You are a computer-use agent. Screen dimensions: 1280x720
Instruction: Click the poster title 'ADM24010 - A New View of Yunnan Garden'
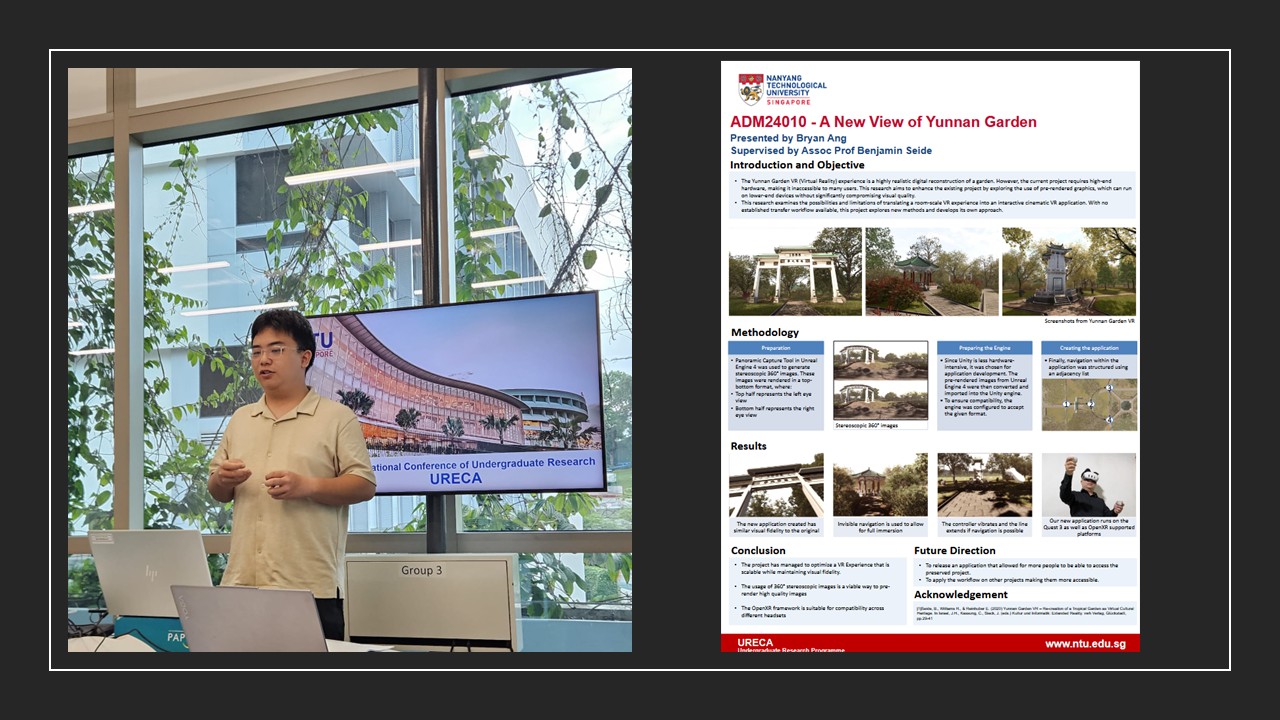(x=883, y=122)
